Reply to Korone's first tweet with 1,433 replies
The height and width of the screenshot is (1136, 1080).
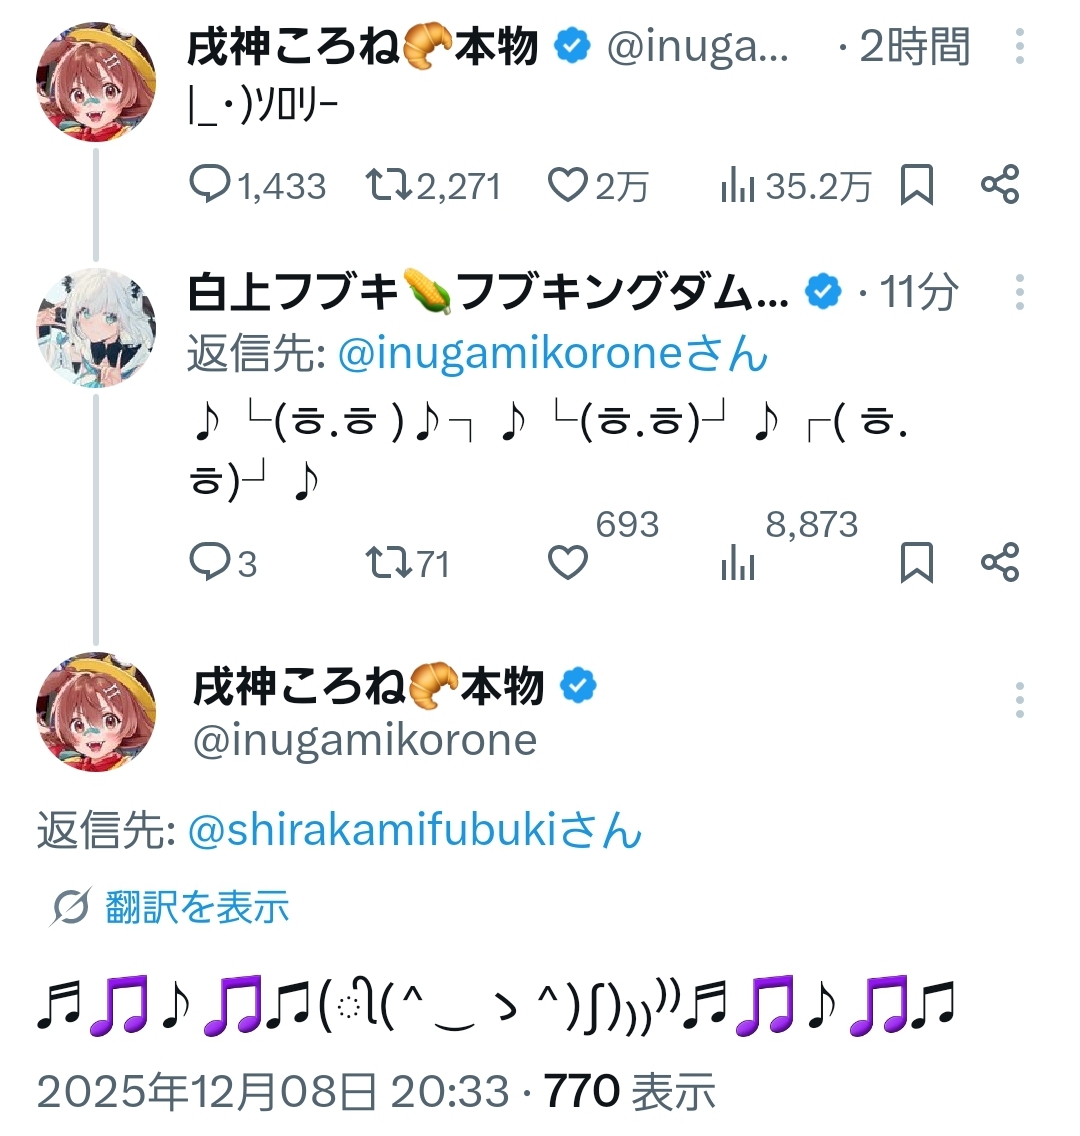pos(210,185)
